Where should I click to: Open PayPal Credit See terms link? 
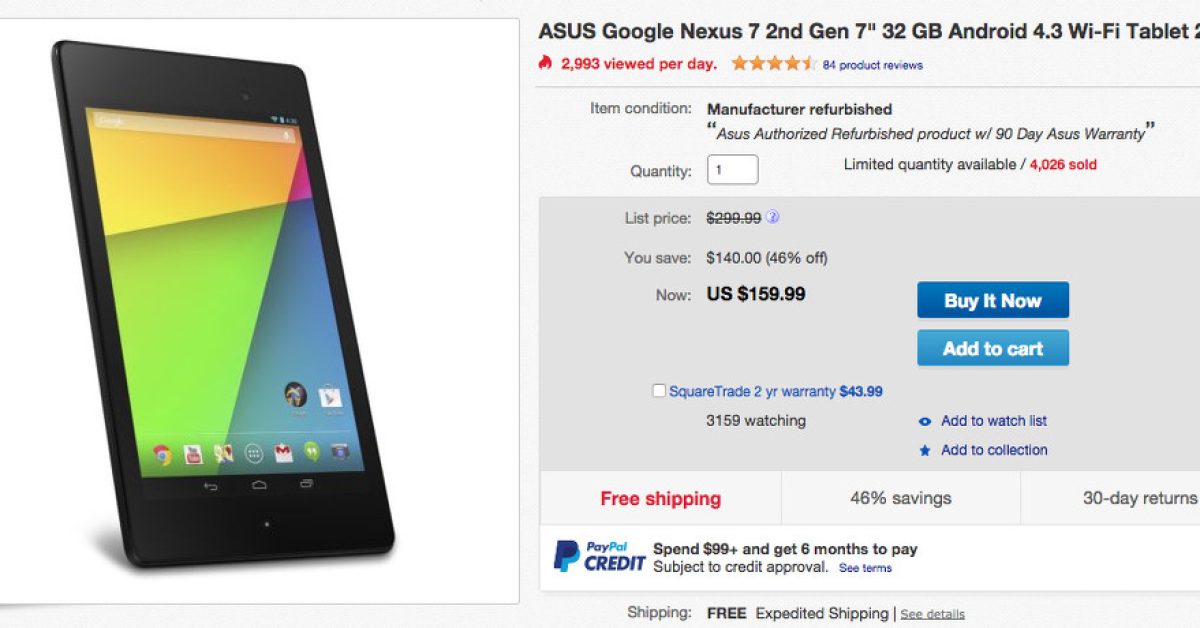[x=865, y=568]
